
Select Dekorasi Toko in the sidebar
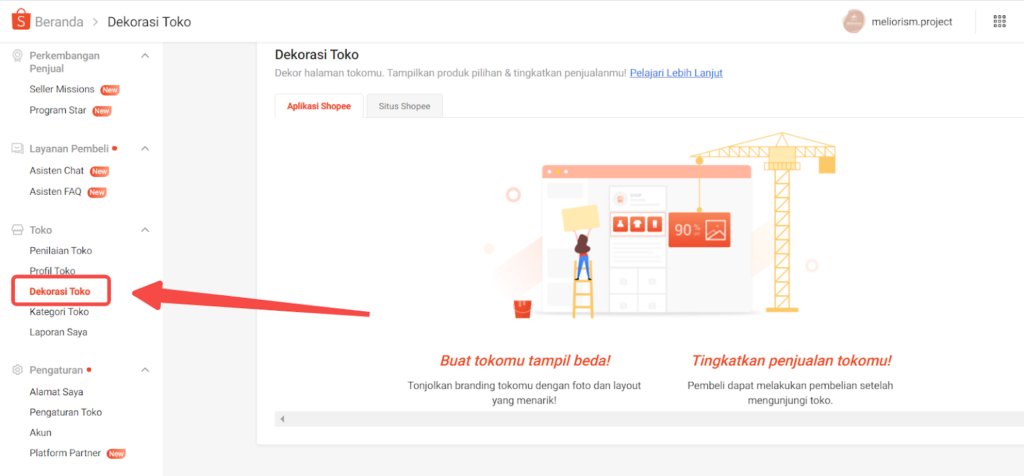point(60,291)
